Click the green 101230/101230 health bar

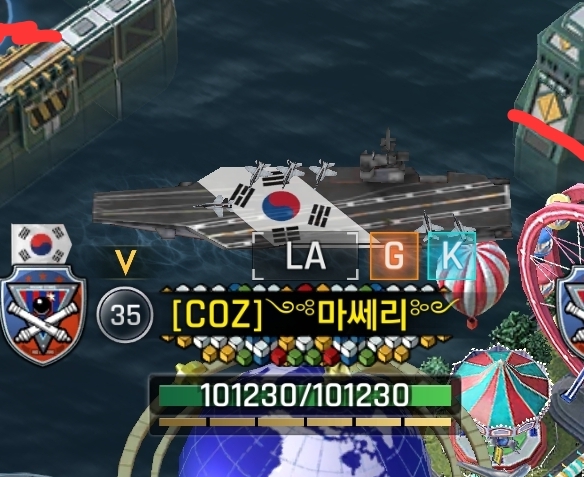[x=305, y=395]
